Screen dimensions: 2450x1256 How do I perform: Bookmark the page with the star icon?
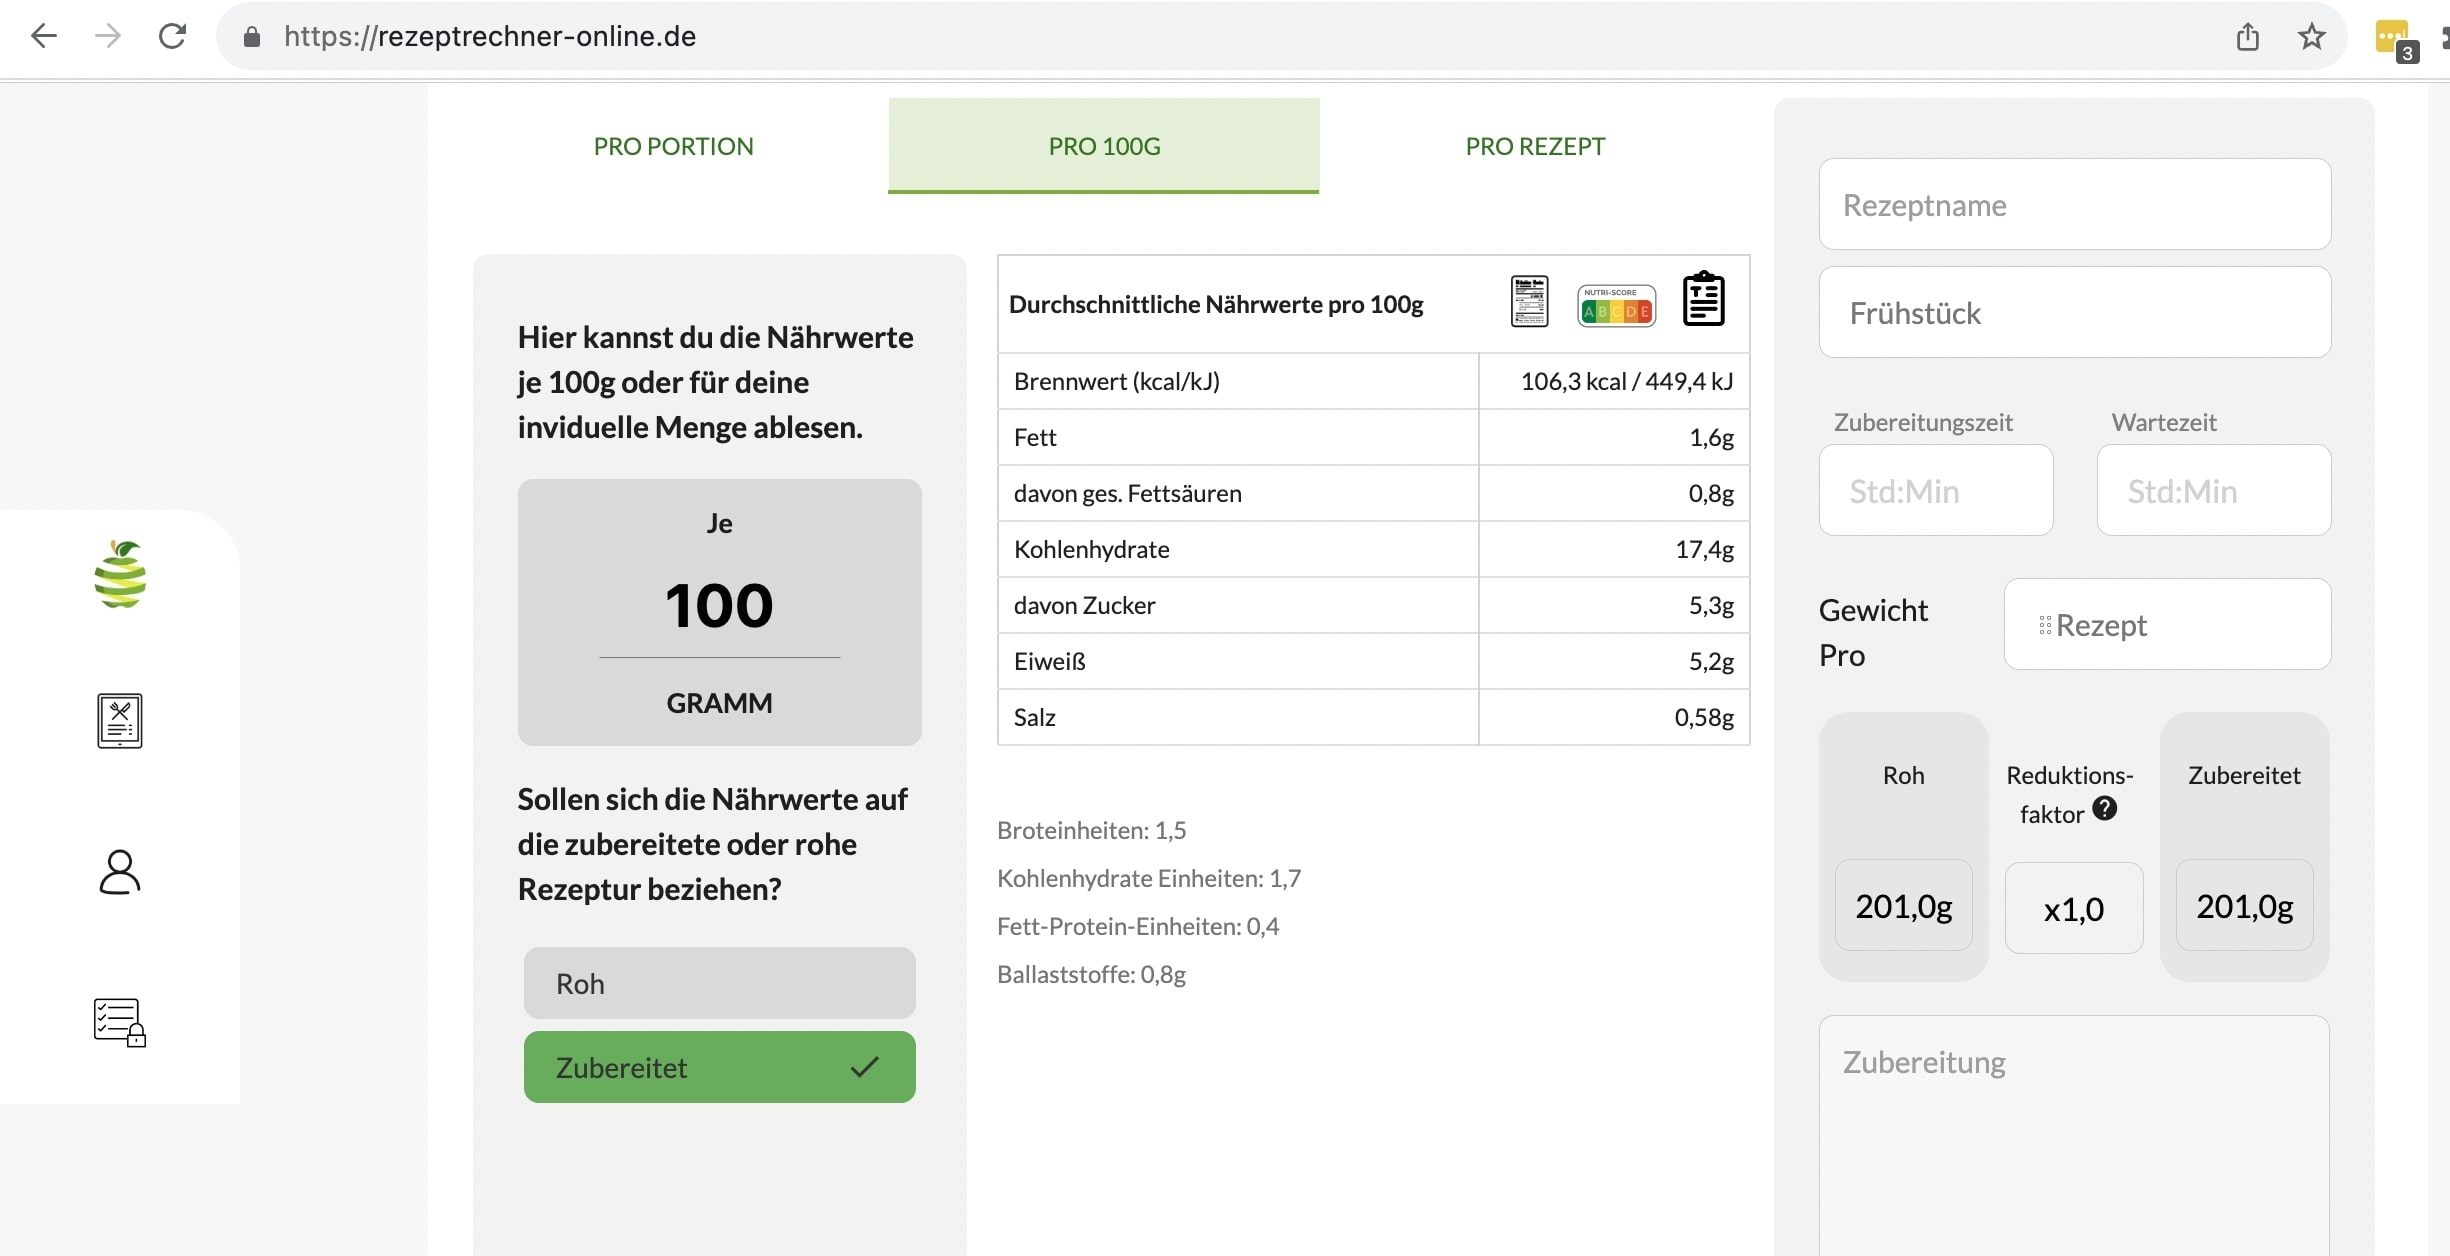tap(2311, 37)
